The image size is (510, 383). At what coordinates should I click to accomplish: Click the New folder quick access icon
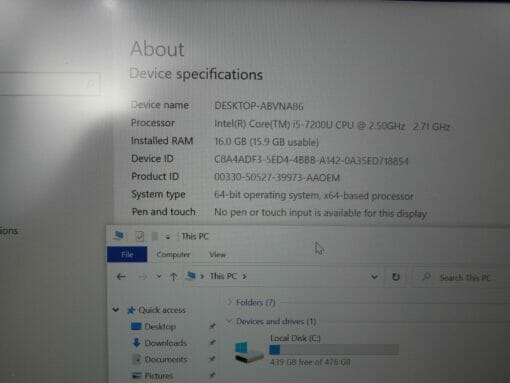click(155, 236)
